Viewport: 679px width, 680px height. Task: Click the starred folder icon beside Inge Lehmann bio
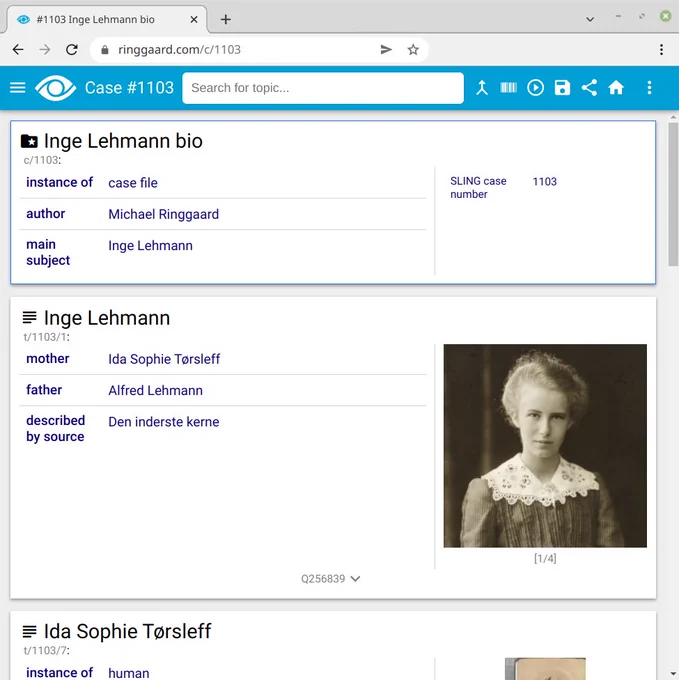coord(29,141)
